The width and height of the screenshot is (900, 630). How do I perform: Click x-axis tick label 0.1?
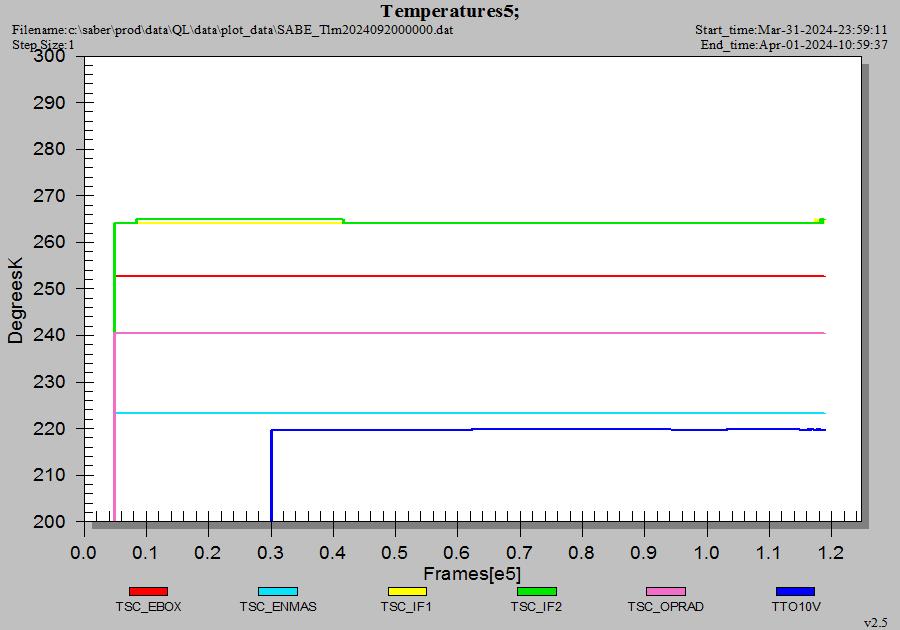[x=146, y=553]
